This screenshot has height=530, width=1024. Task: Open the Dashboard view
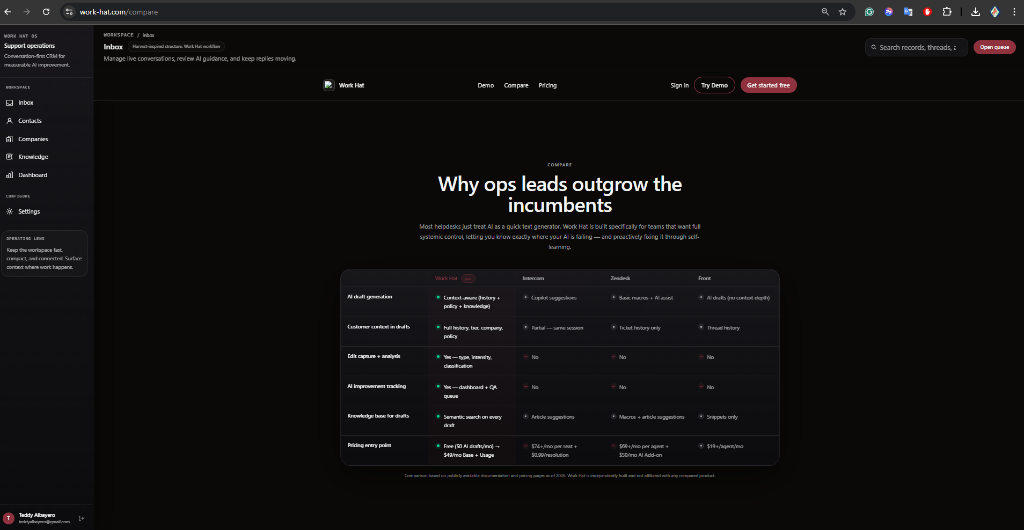[32, 175]
